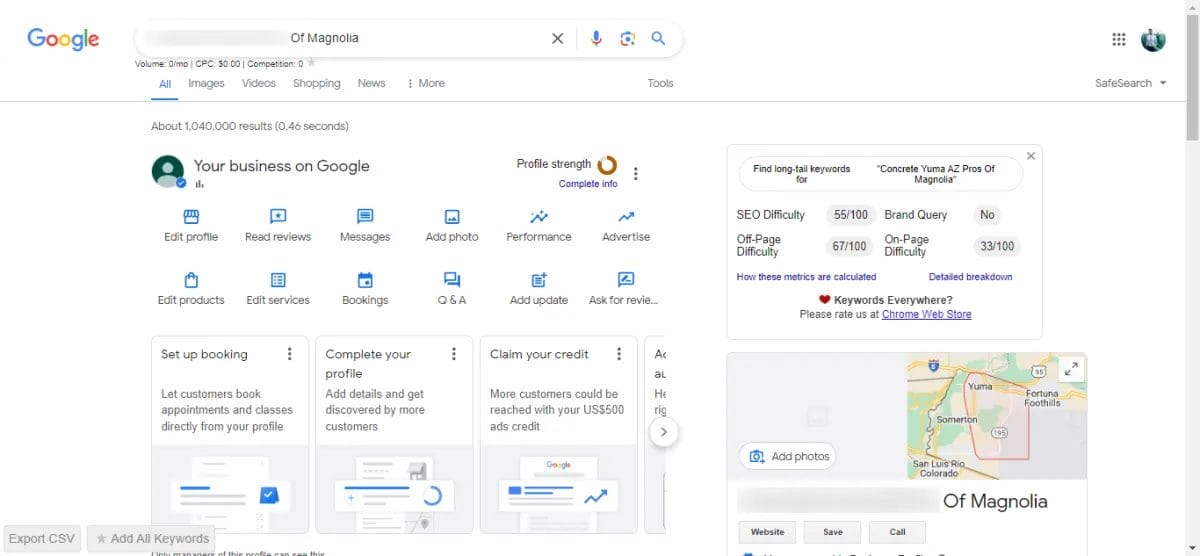1200x556 pixels.
Task: Open Read reviews icon
Action: click(x=278, y=217)
